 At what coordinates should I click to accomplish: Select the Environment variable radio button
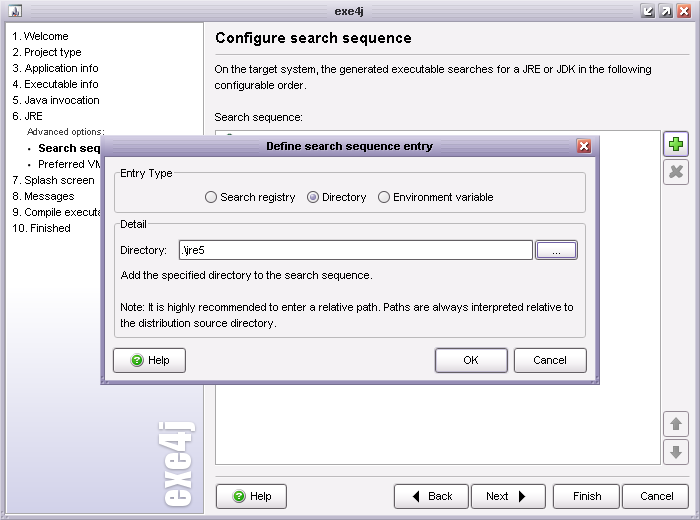point(384,198)
